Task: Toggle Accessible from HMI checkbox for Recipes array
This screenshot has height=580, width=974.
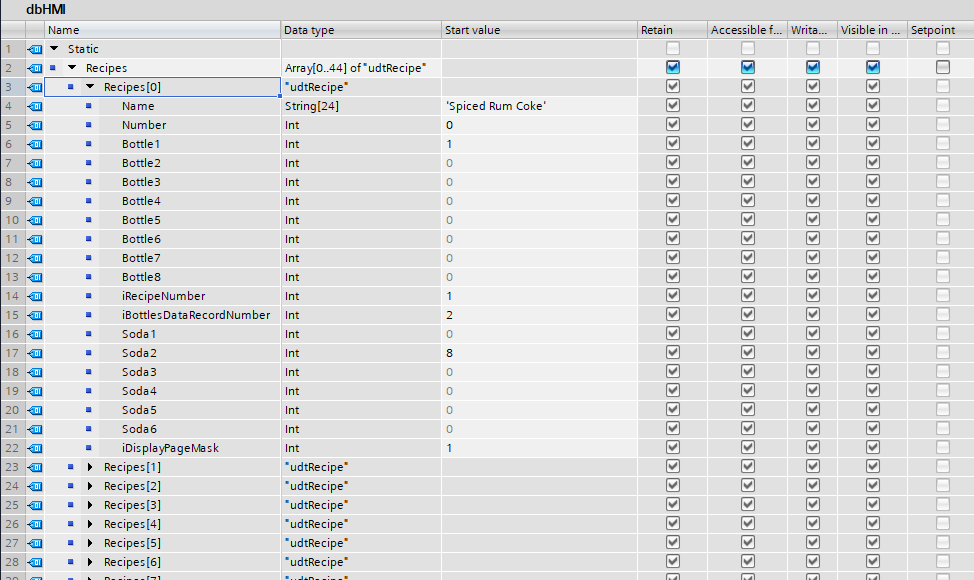Action: (x=748, y=67)
